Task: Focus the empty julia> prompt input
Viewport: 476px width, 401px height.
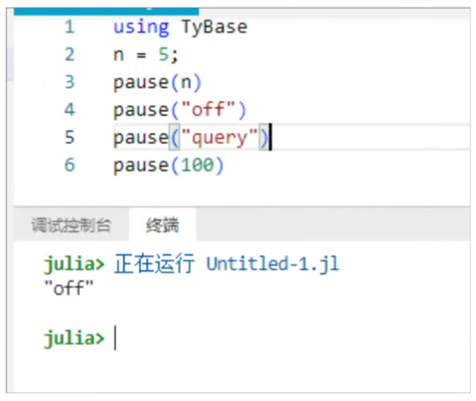Action: tap(115, 338)
